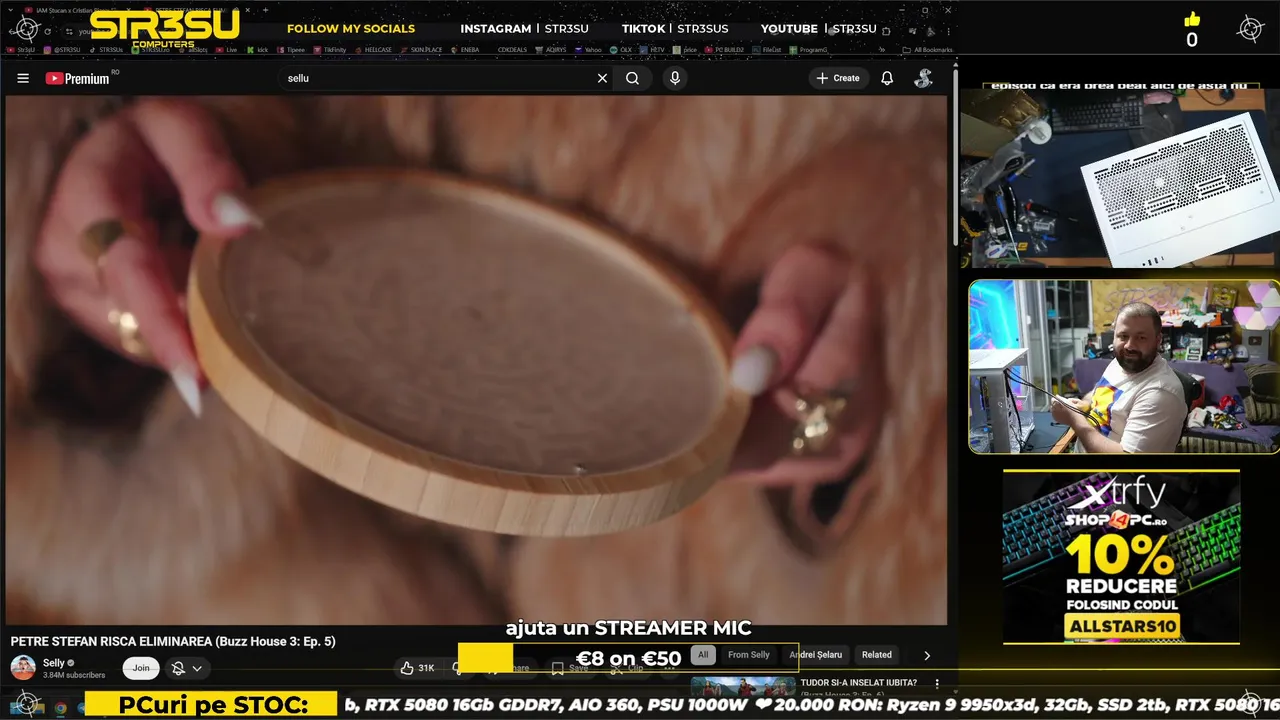Screen dimensions: 1280x720
Task: Like the video showing 31K likes
Action: 418,668
